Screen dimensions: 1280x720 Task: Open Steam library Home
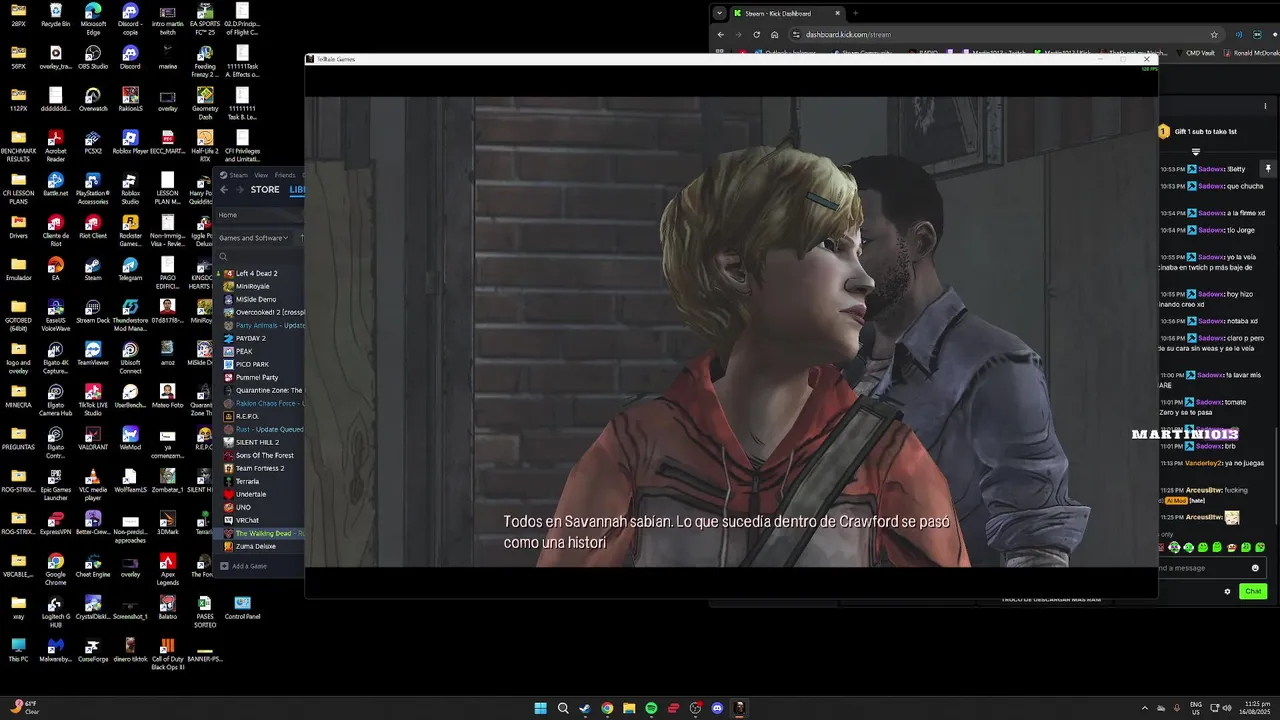[x=228, y=215]
